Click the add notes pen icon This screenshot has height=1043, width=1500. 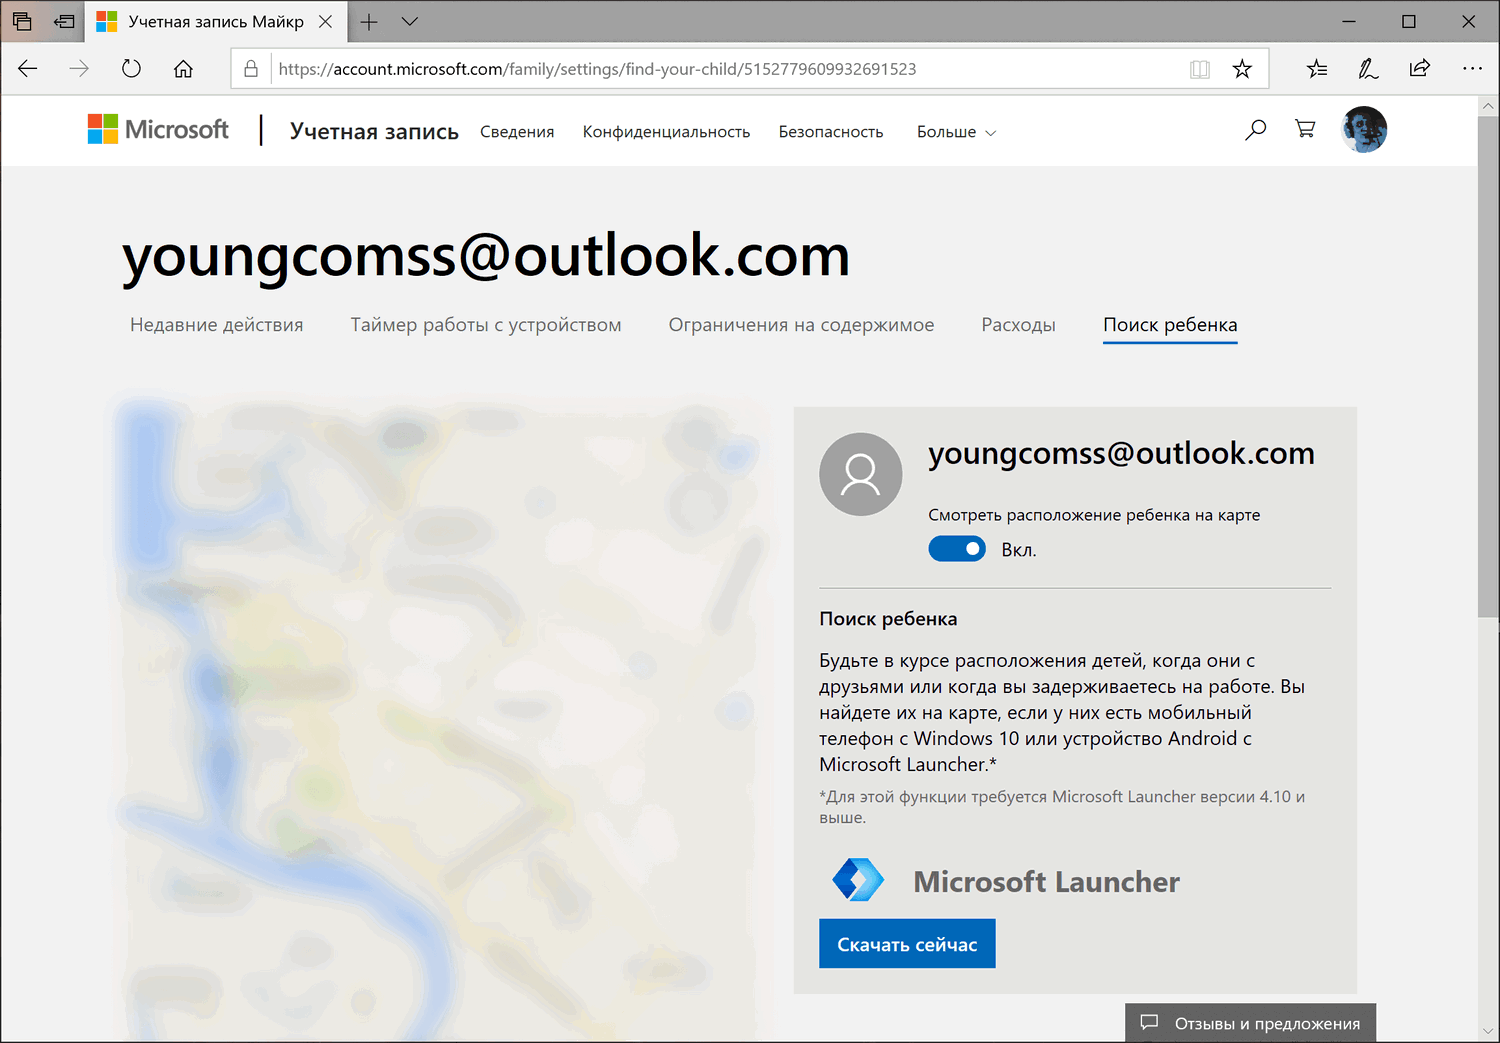1367,69
